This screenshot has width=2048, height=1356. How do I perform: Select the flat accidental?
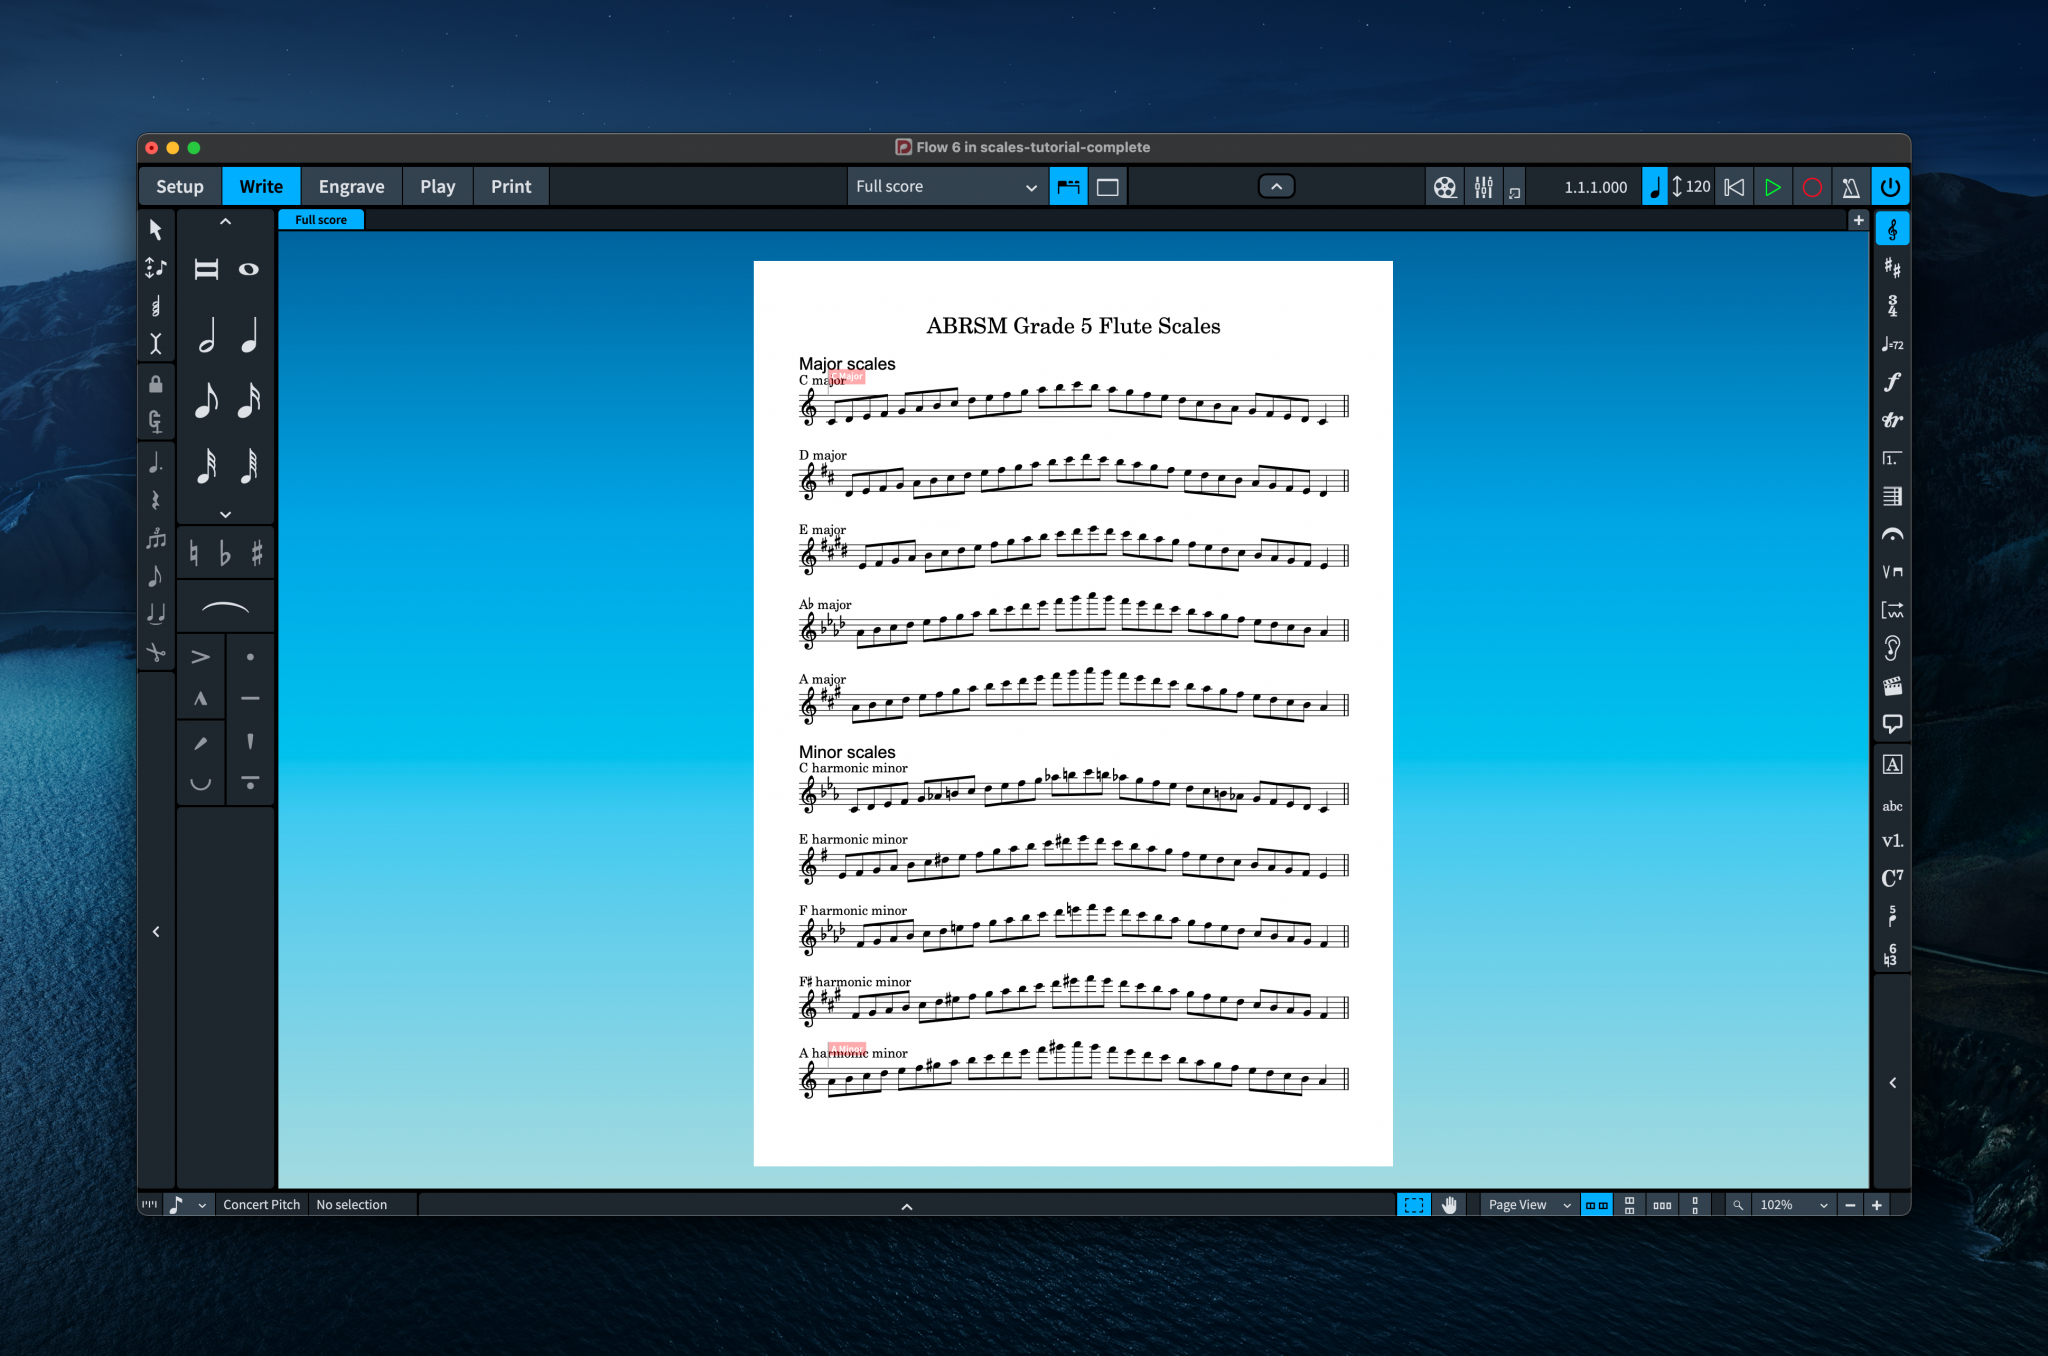tap(225, 553)
